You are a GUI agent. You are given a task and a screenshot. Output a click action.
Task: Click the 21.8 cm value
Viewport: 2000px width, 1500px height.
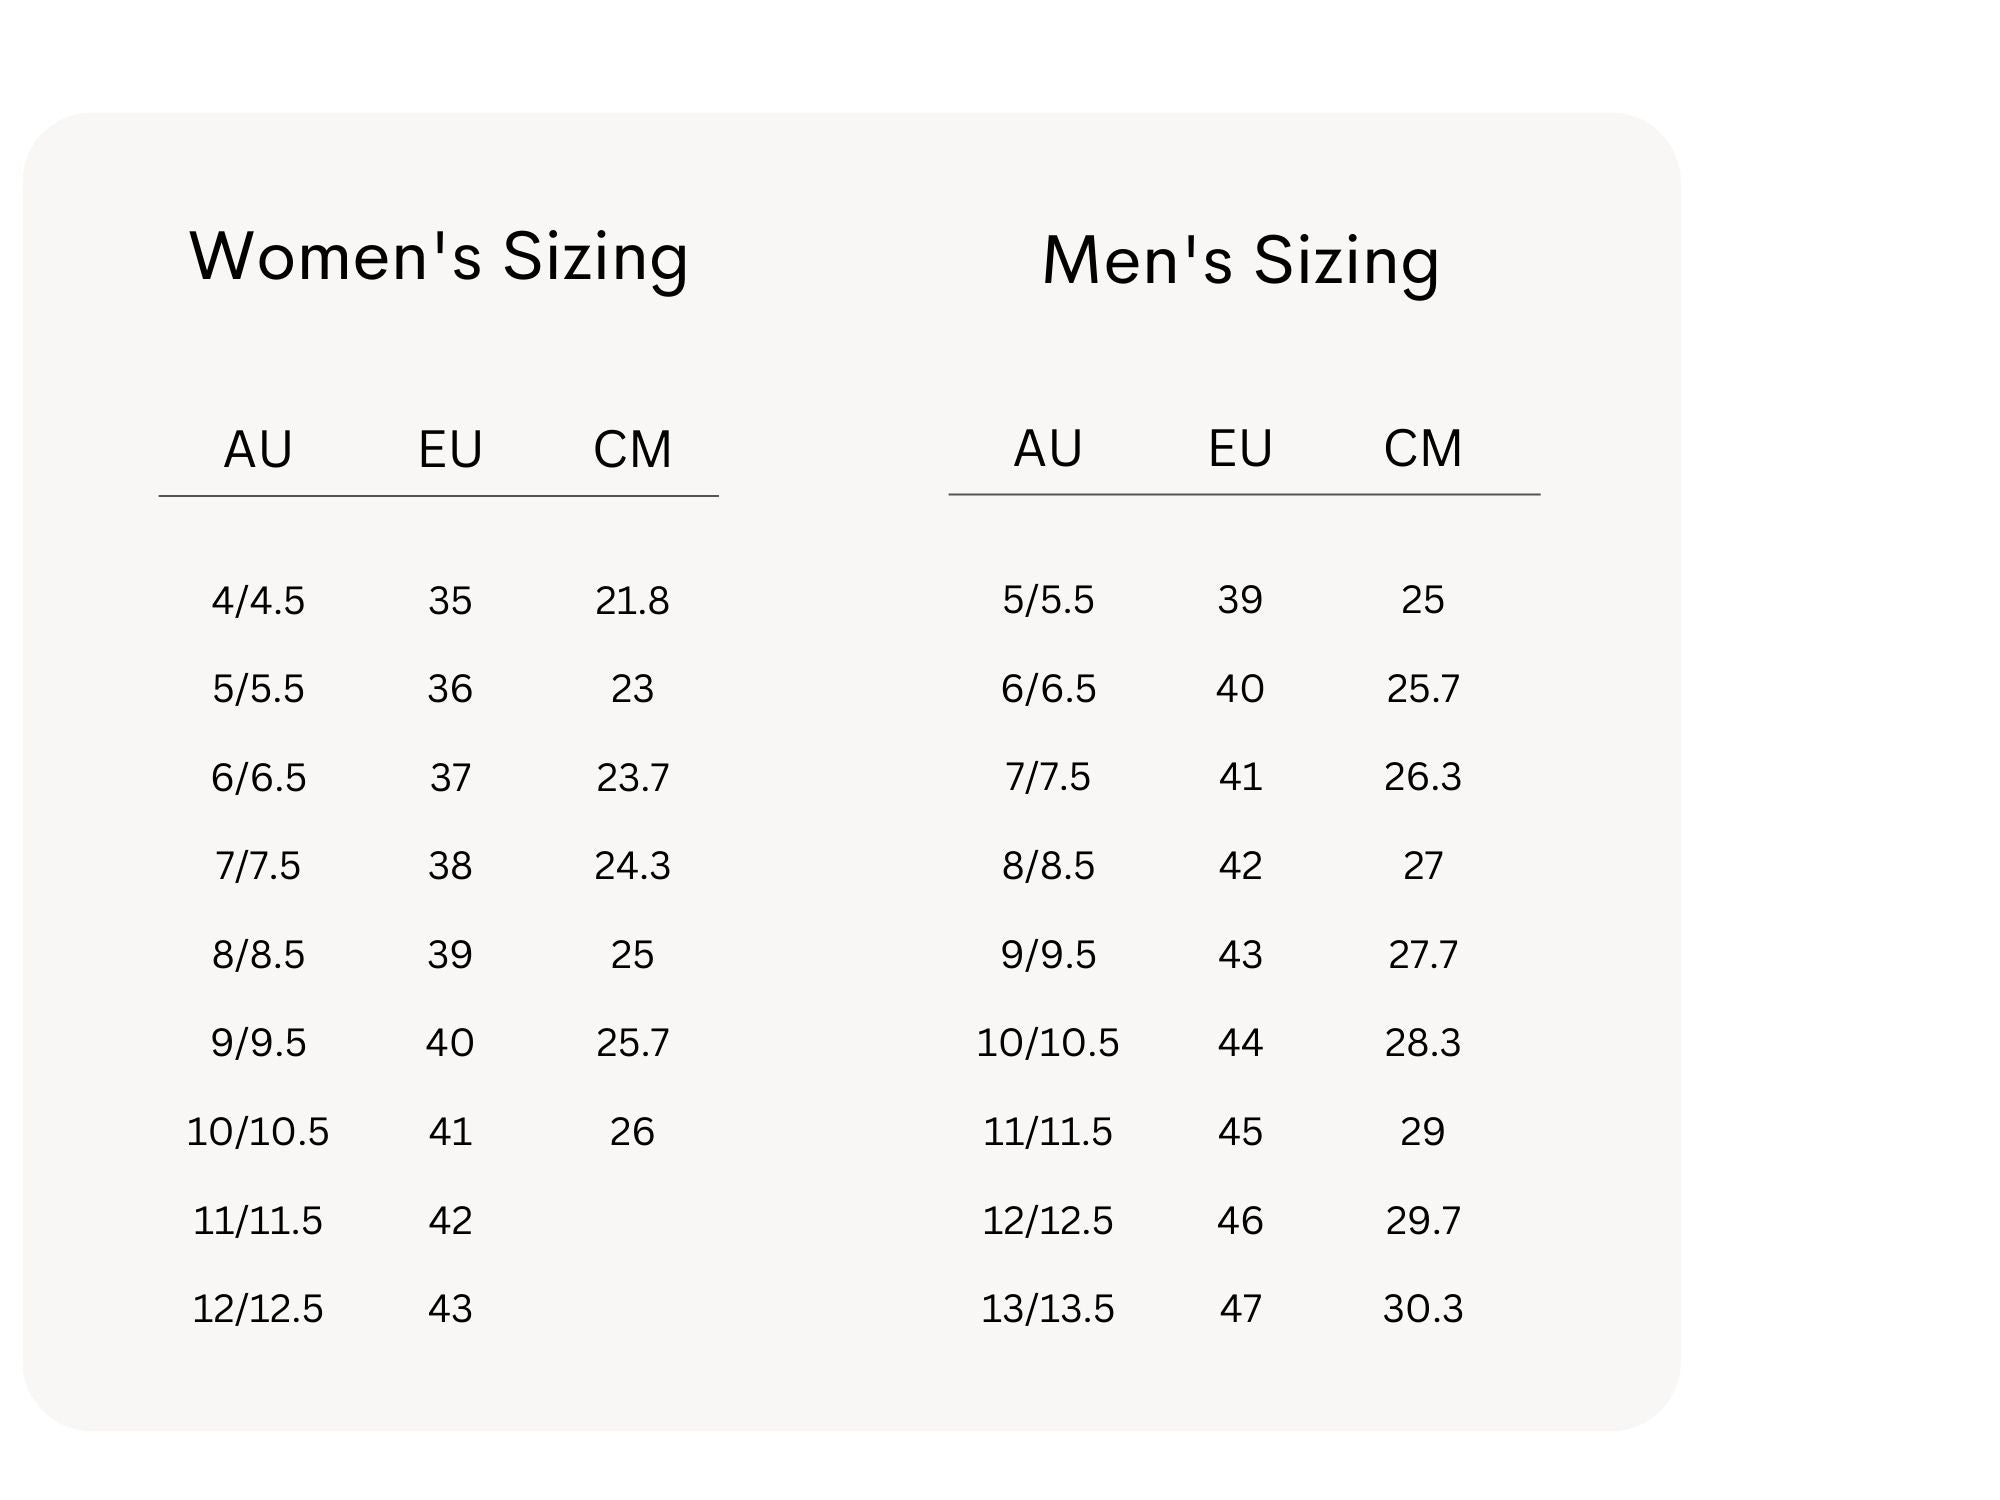point(632,601)
